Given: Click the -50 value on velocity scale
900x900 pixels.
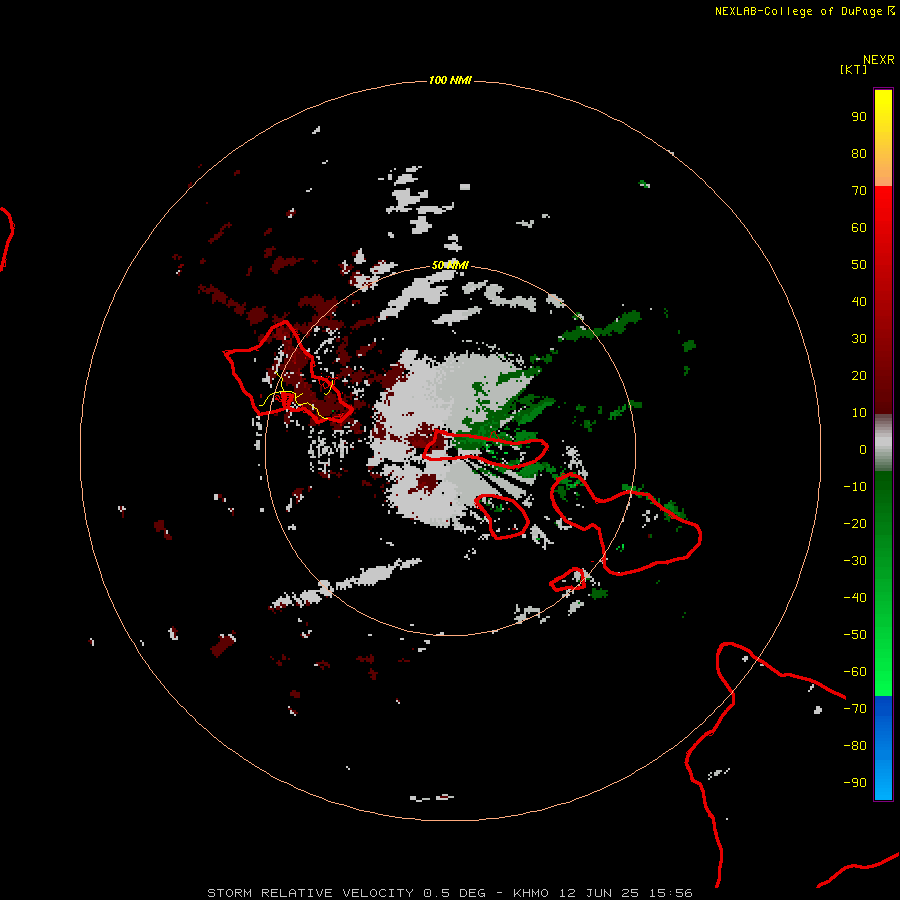Looking at the screenshot, I should (x=855, y=634).
